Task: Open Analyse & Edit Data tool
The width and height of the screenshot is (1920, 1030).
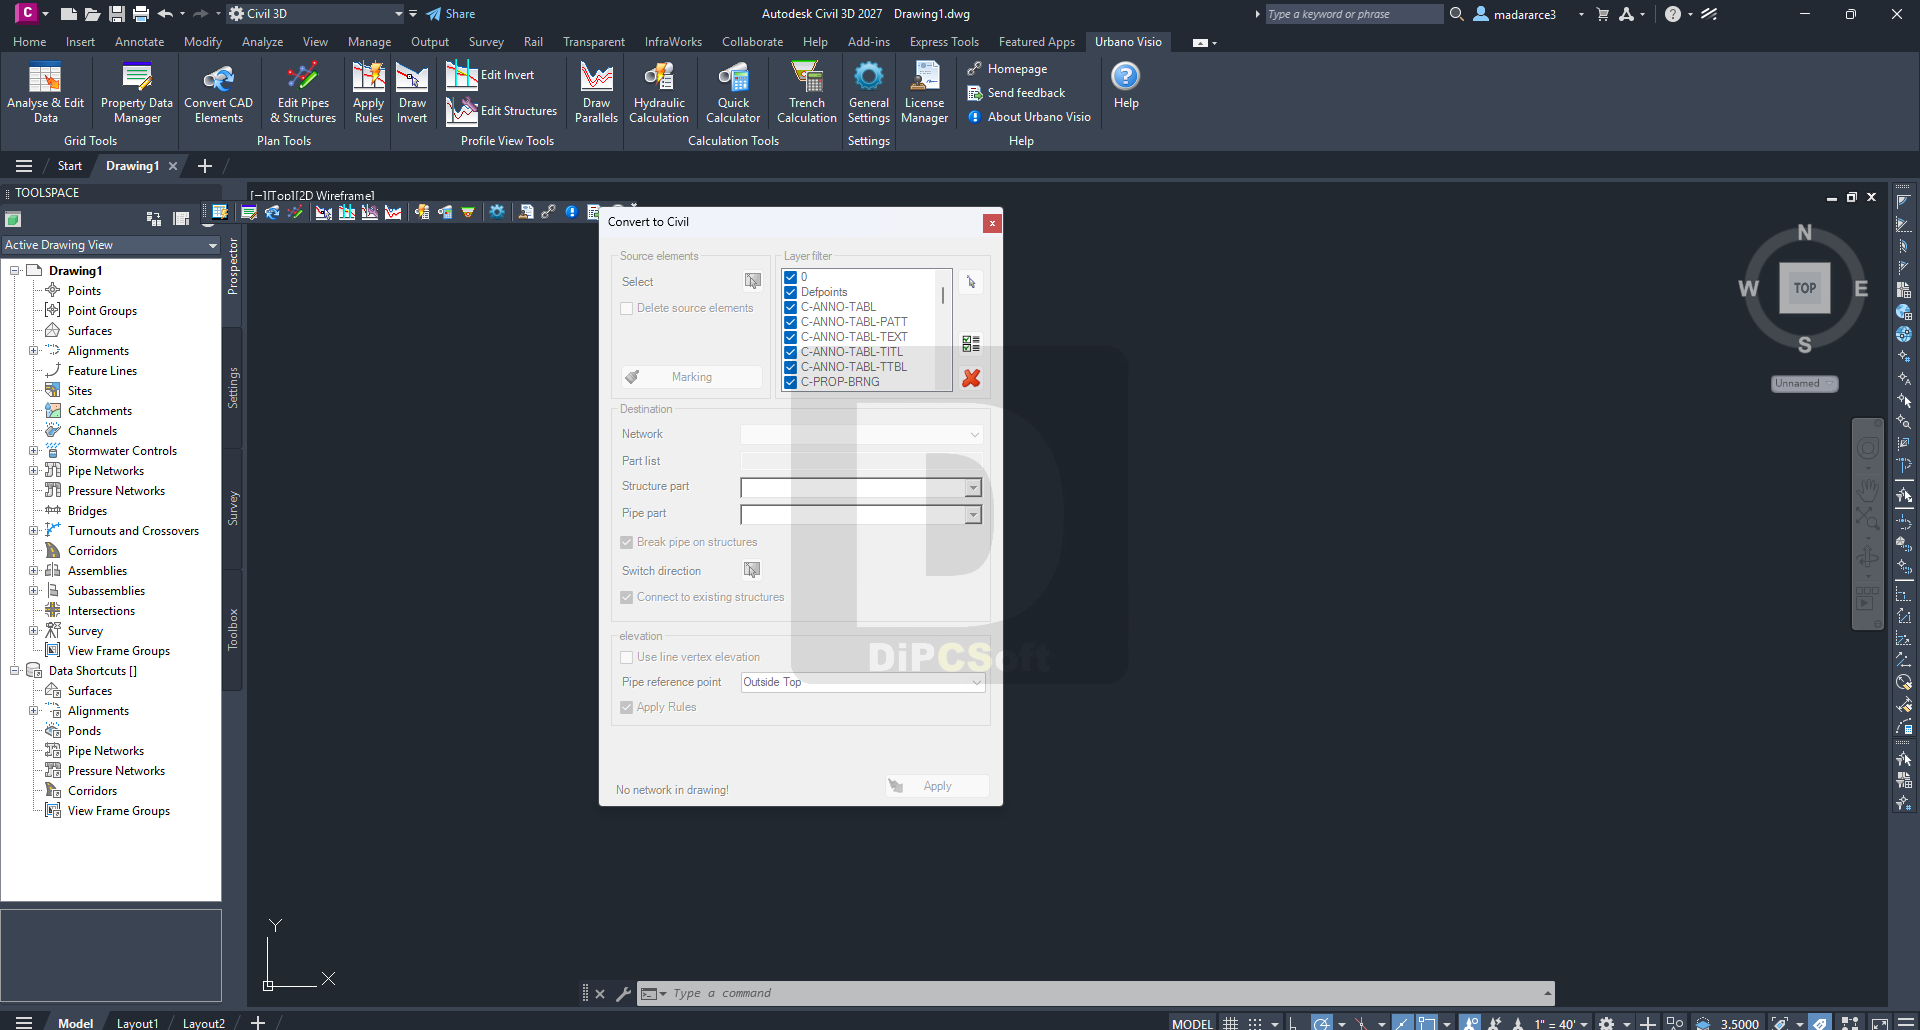Action: (45, 92)
